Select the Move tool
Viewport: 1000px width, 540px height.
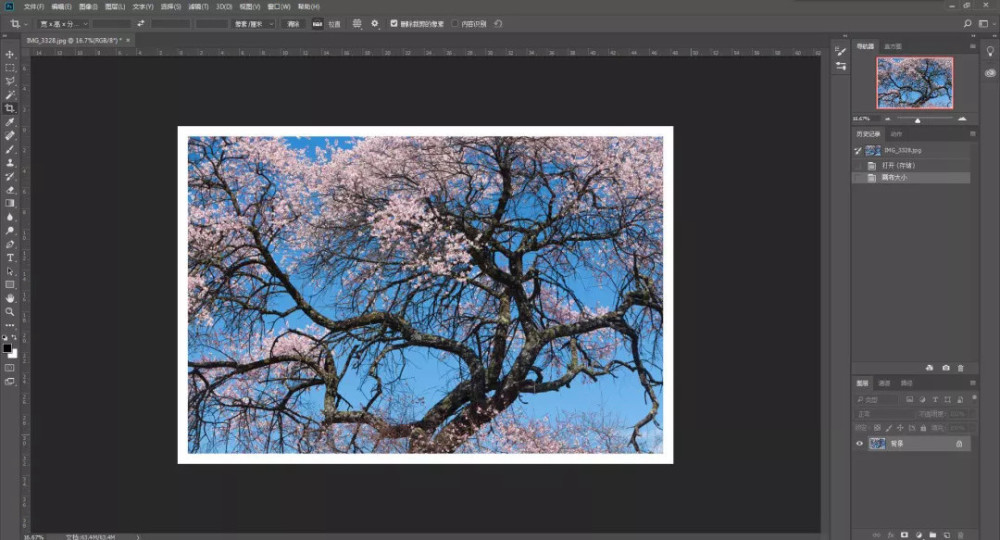click(10, 54)
